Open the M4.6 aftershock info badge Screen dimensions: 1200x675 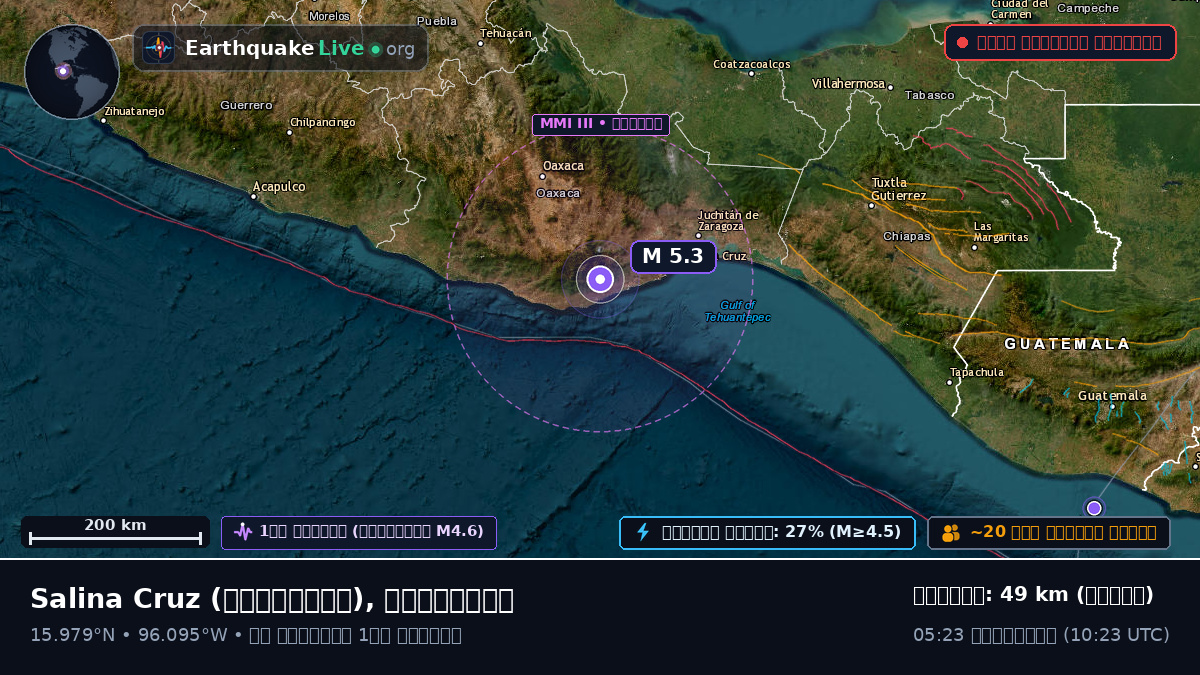(x=359, y=532)
